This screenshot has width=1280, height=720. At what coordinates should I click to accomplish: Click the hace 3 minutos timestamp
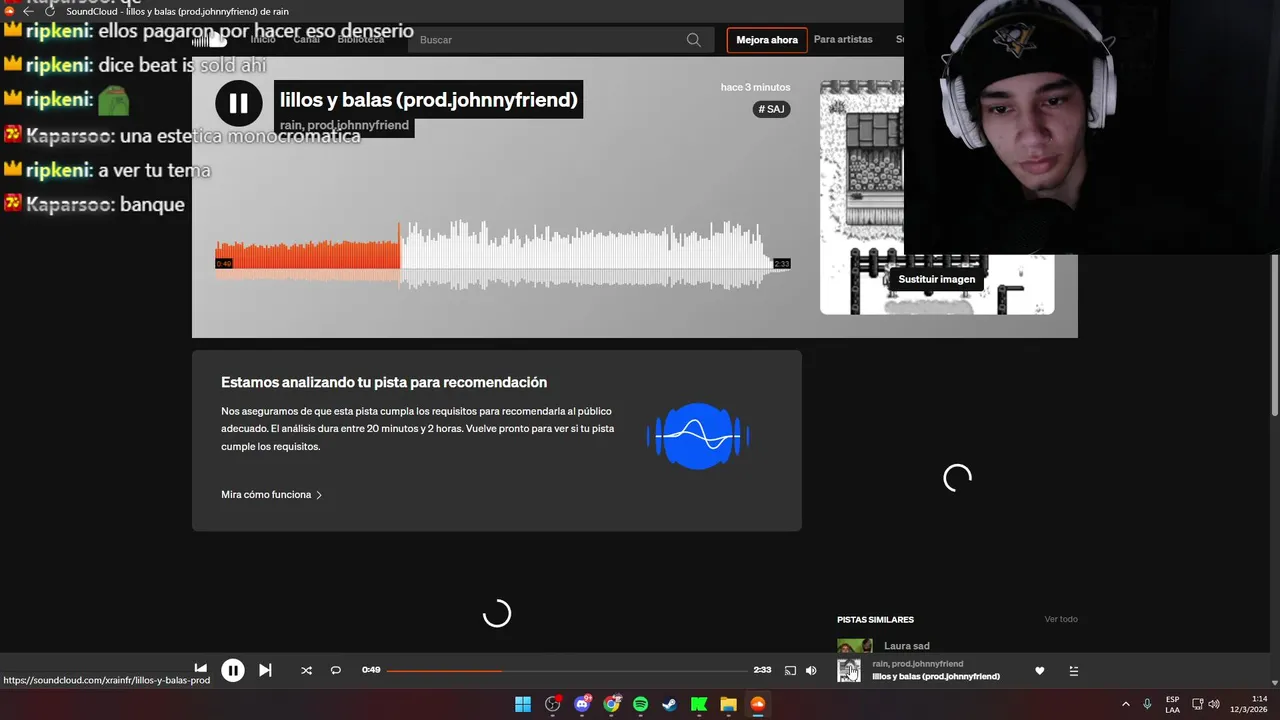[x=755, y=87]
